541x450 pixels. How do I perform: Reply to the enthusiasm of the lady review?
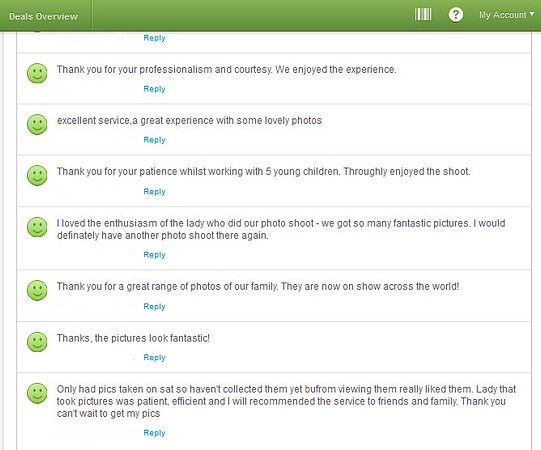(x=154, y=255)
